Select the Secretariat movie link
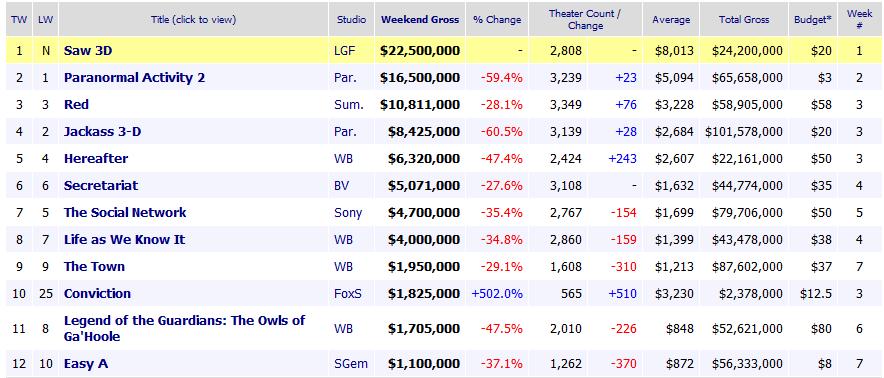Image resolution: width=884 pixels, height=378 pixels. (x=101, y=186)
